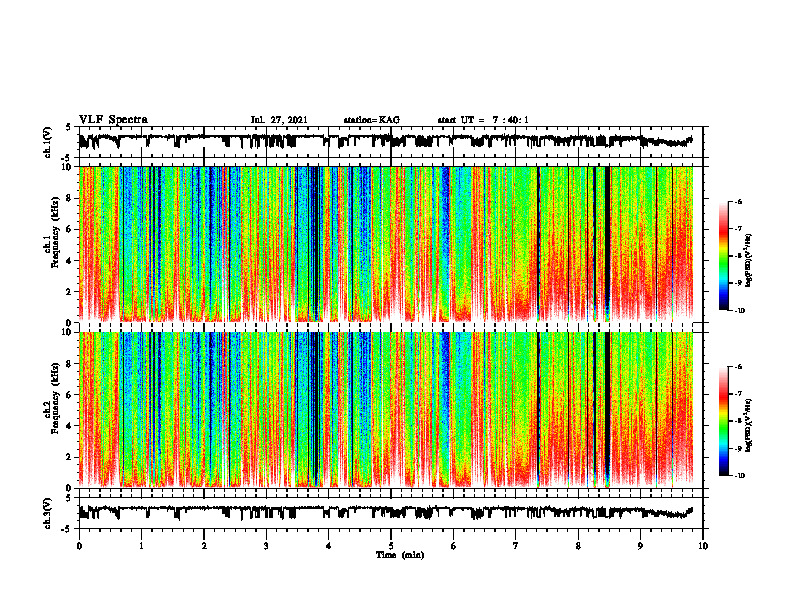The image size is (792, 612).
Task: Click time axis tick label "6"
Action: pos(453,546)
